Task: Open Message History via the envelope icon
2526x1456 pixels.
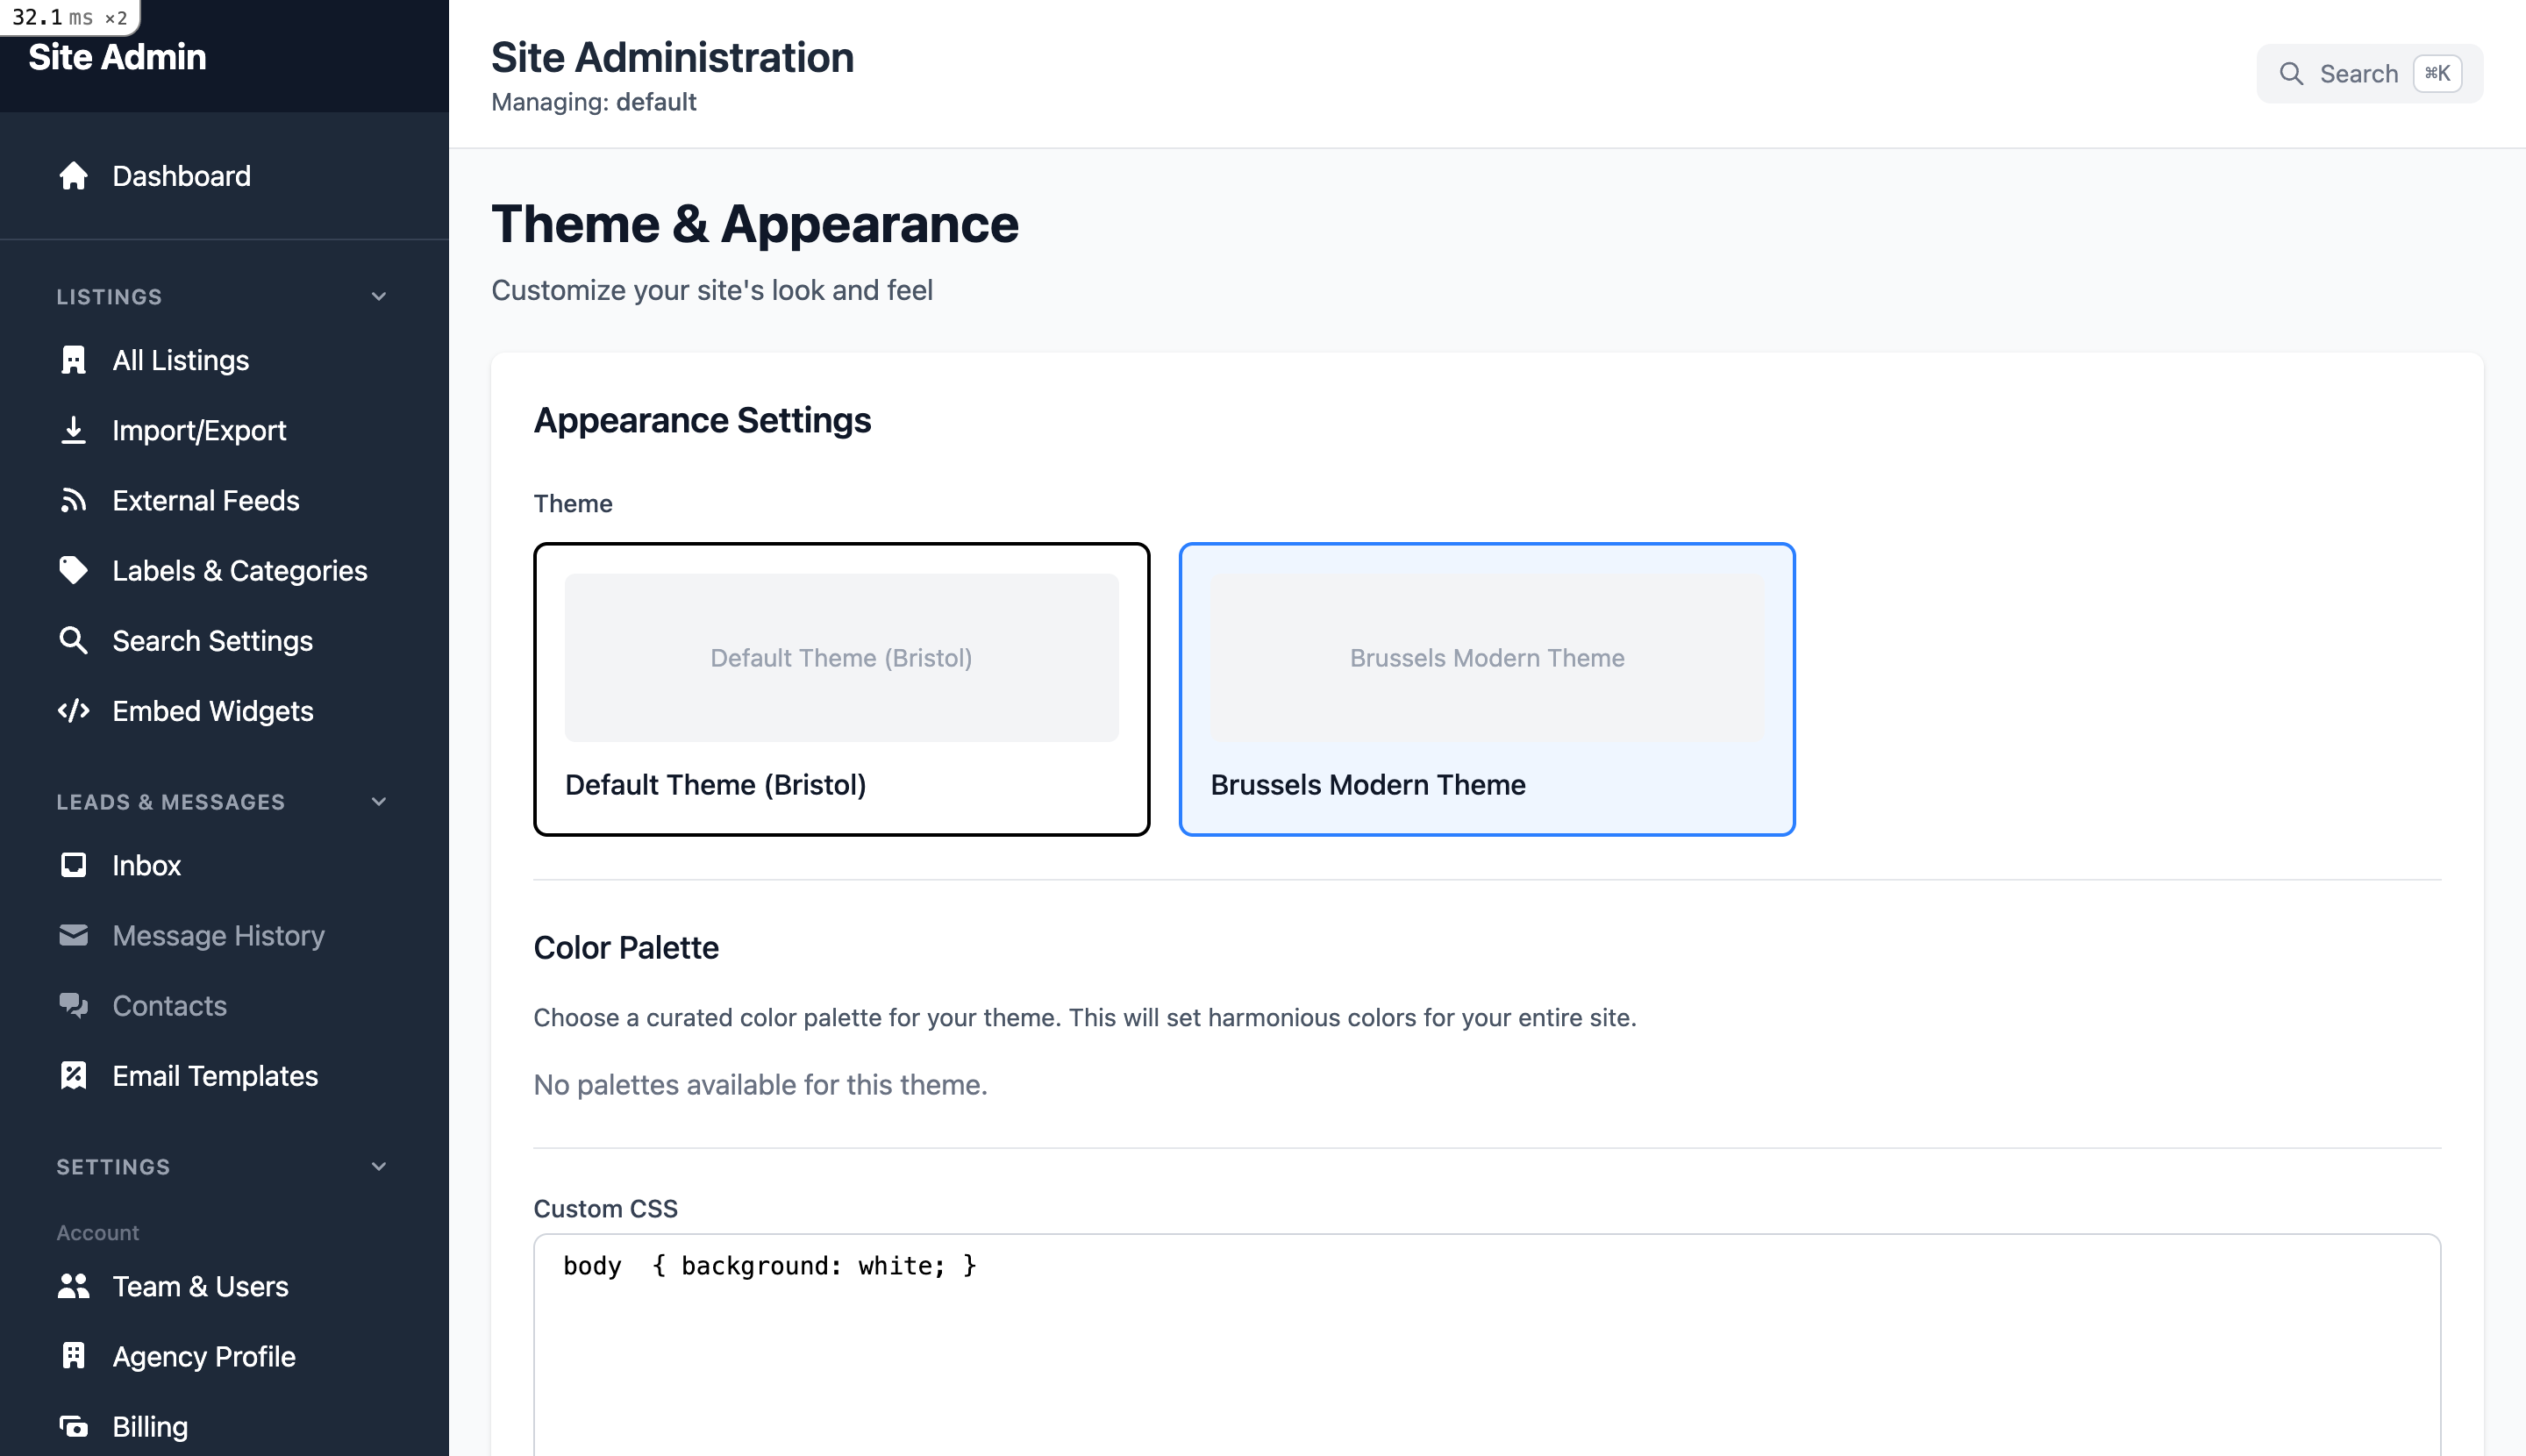Action: click(73, 935)
